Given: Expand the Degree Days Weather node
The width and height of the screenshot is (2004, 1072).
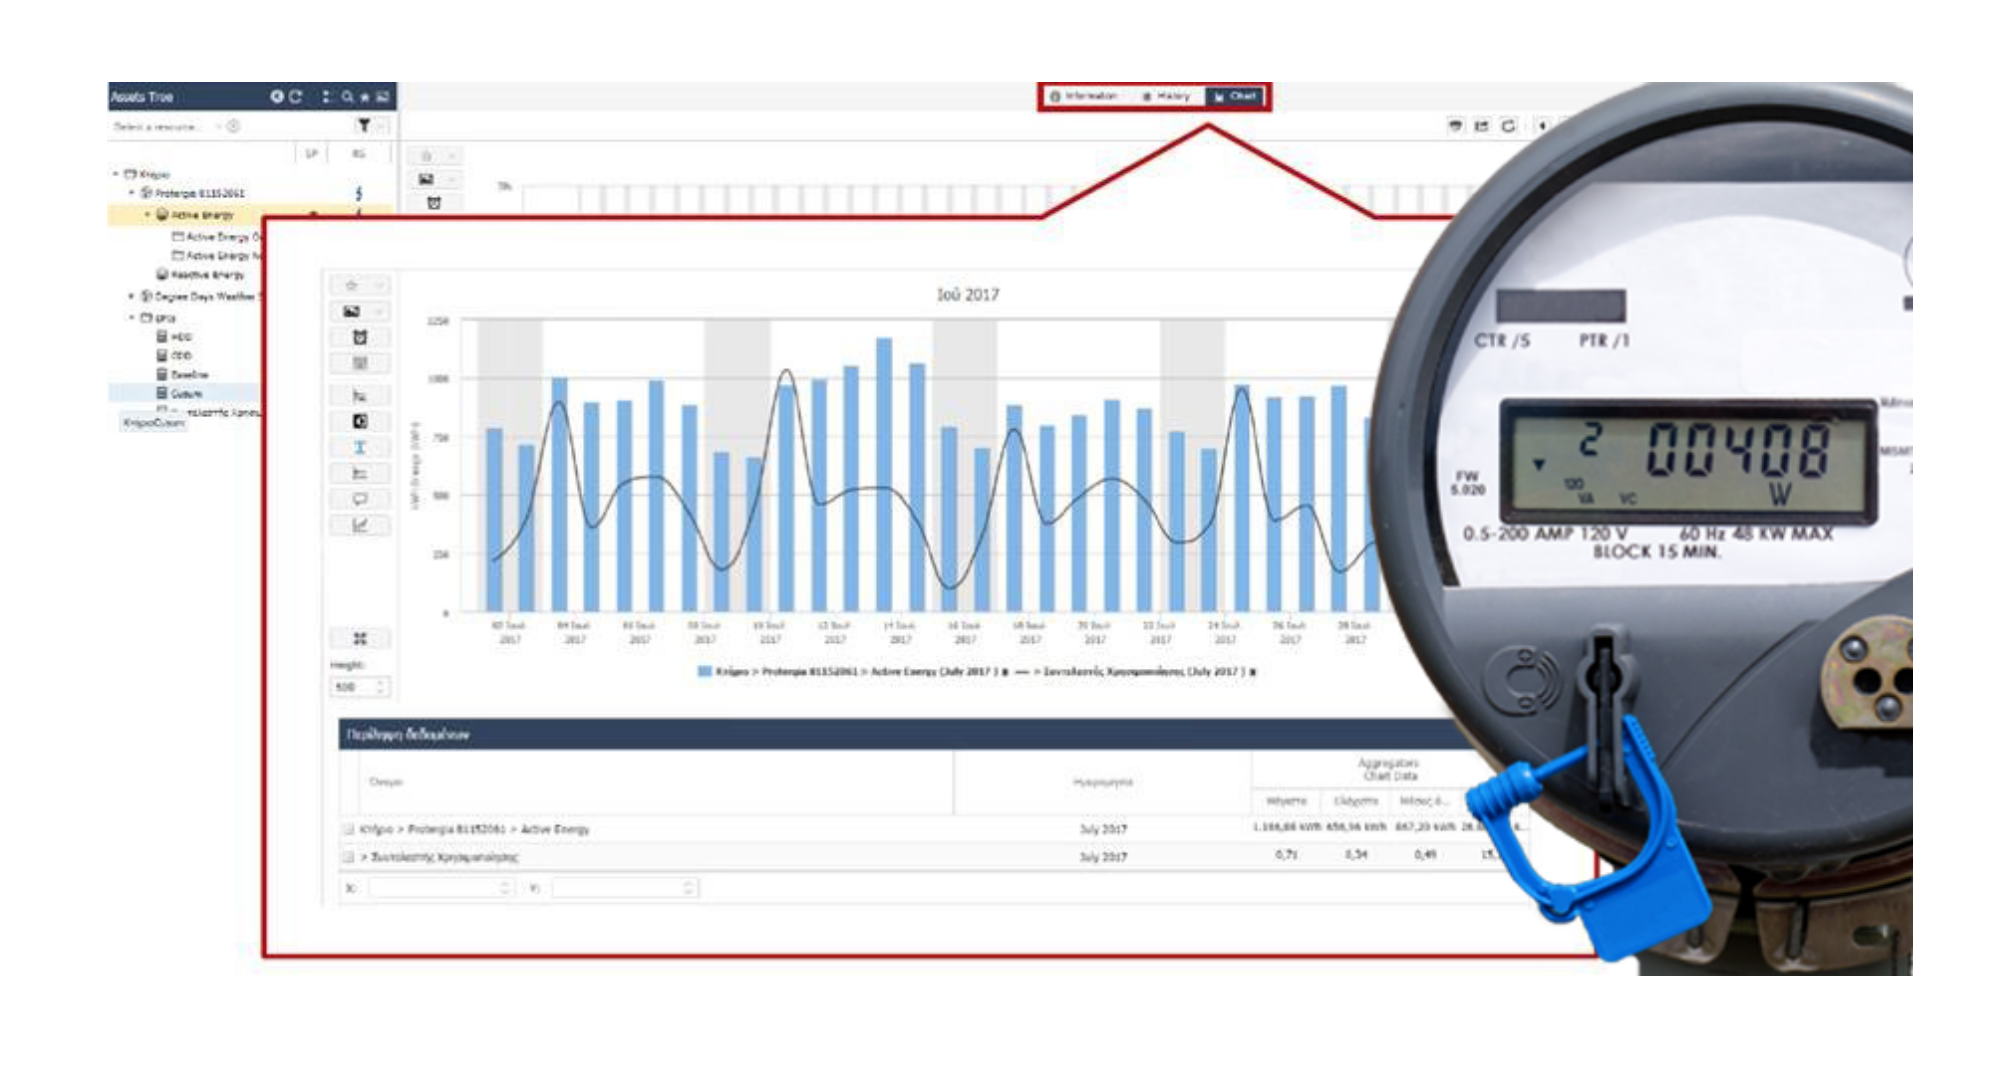Looking at the screenshot, I should click(131, 296).
